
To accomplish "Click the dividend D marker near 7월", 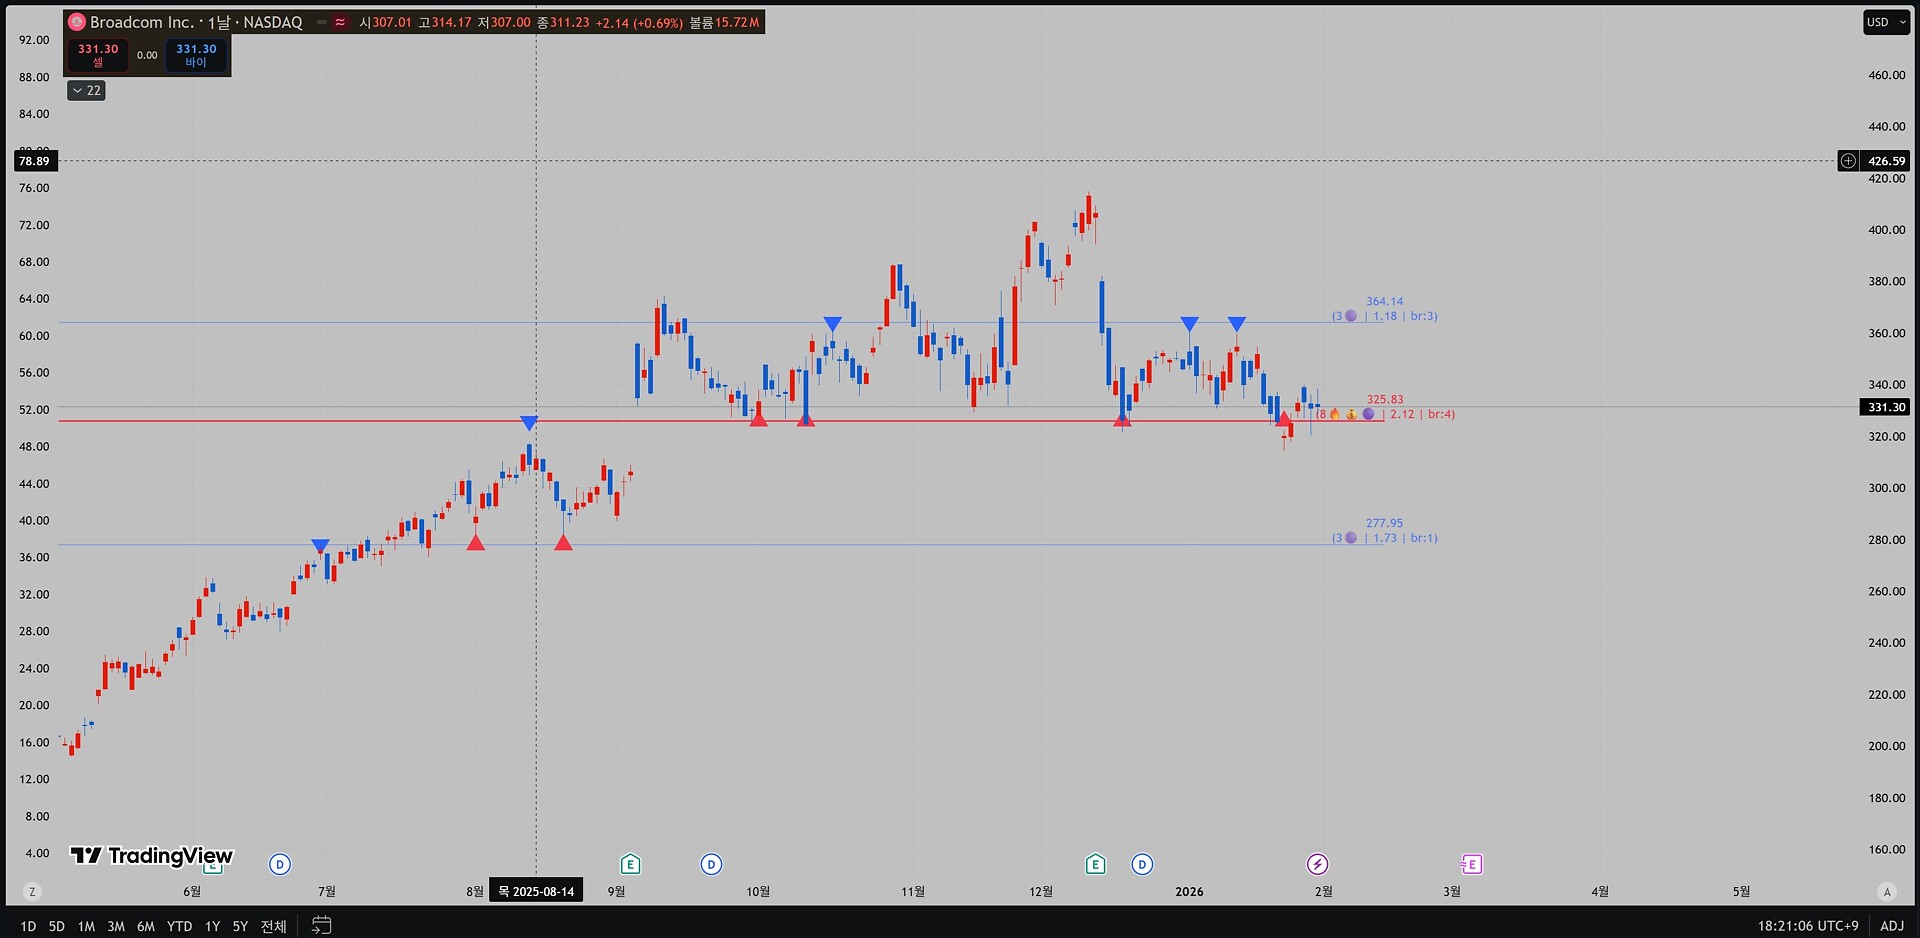I will tap(280, 864).
